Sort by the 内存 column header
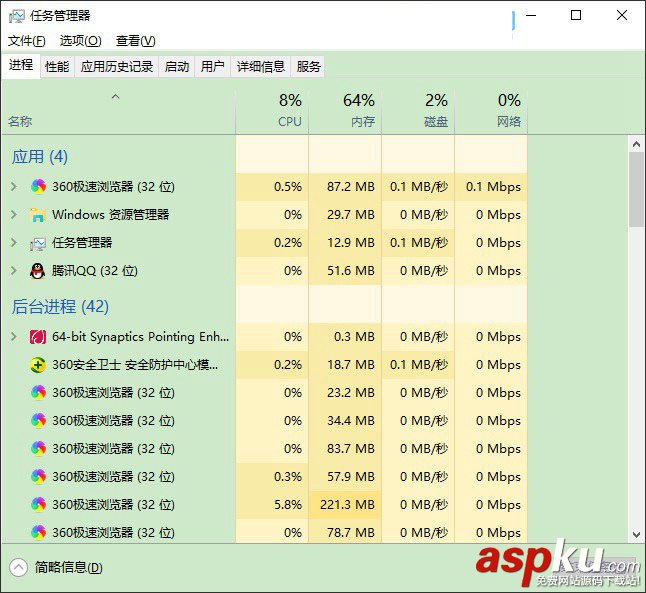The height and width of the screenshot is (593, 646). click(345, 108)
